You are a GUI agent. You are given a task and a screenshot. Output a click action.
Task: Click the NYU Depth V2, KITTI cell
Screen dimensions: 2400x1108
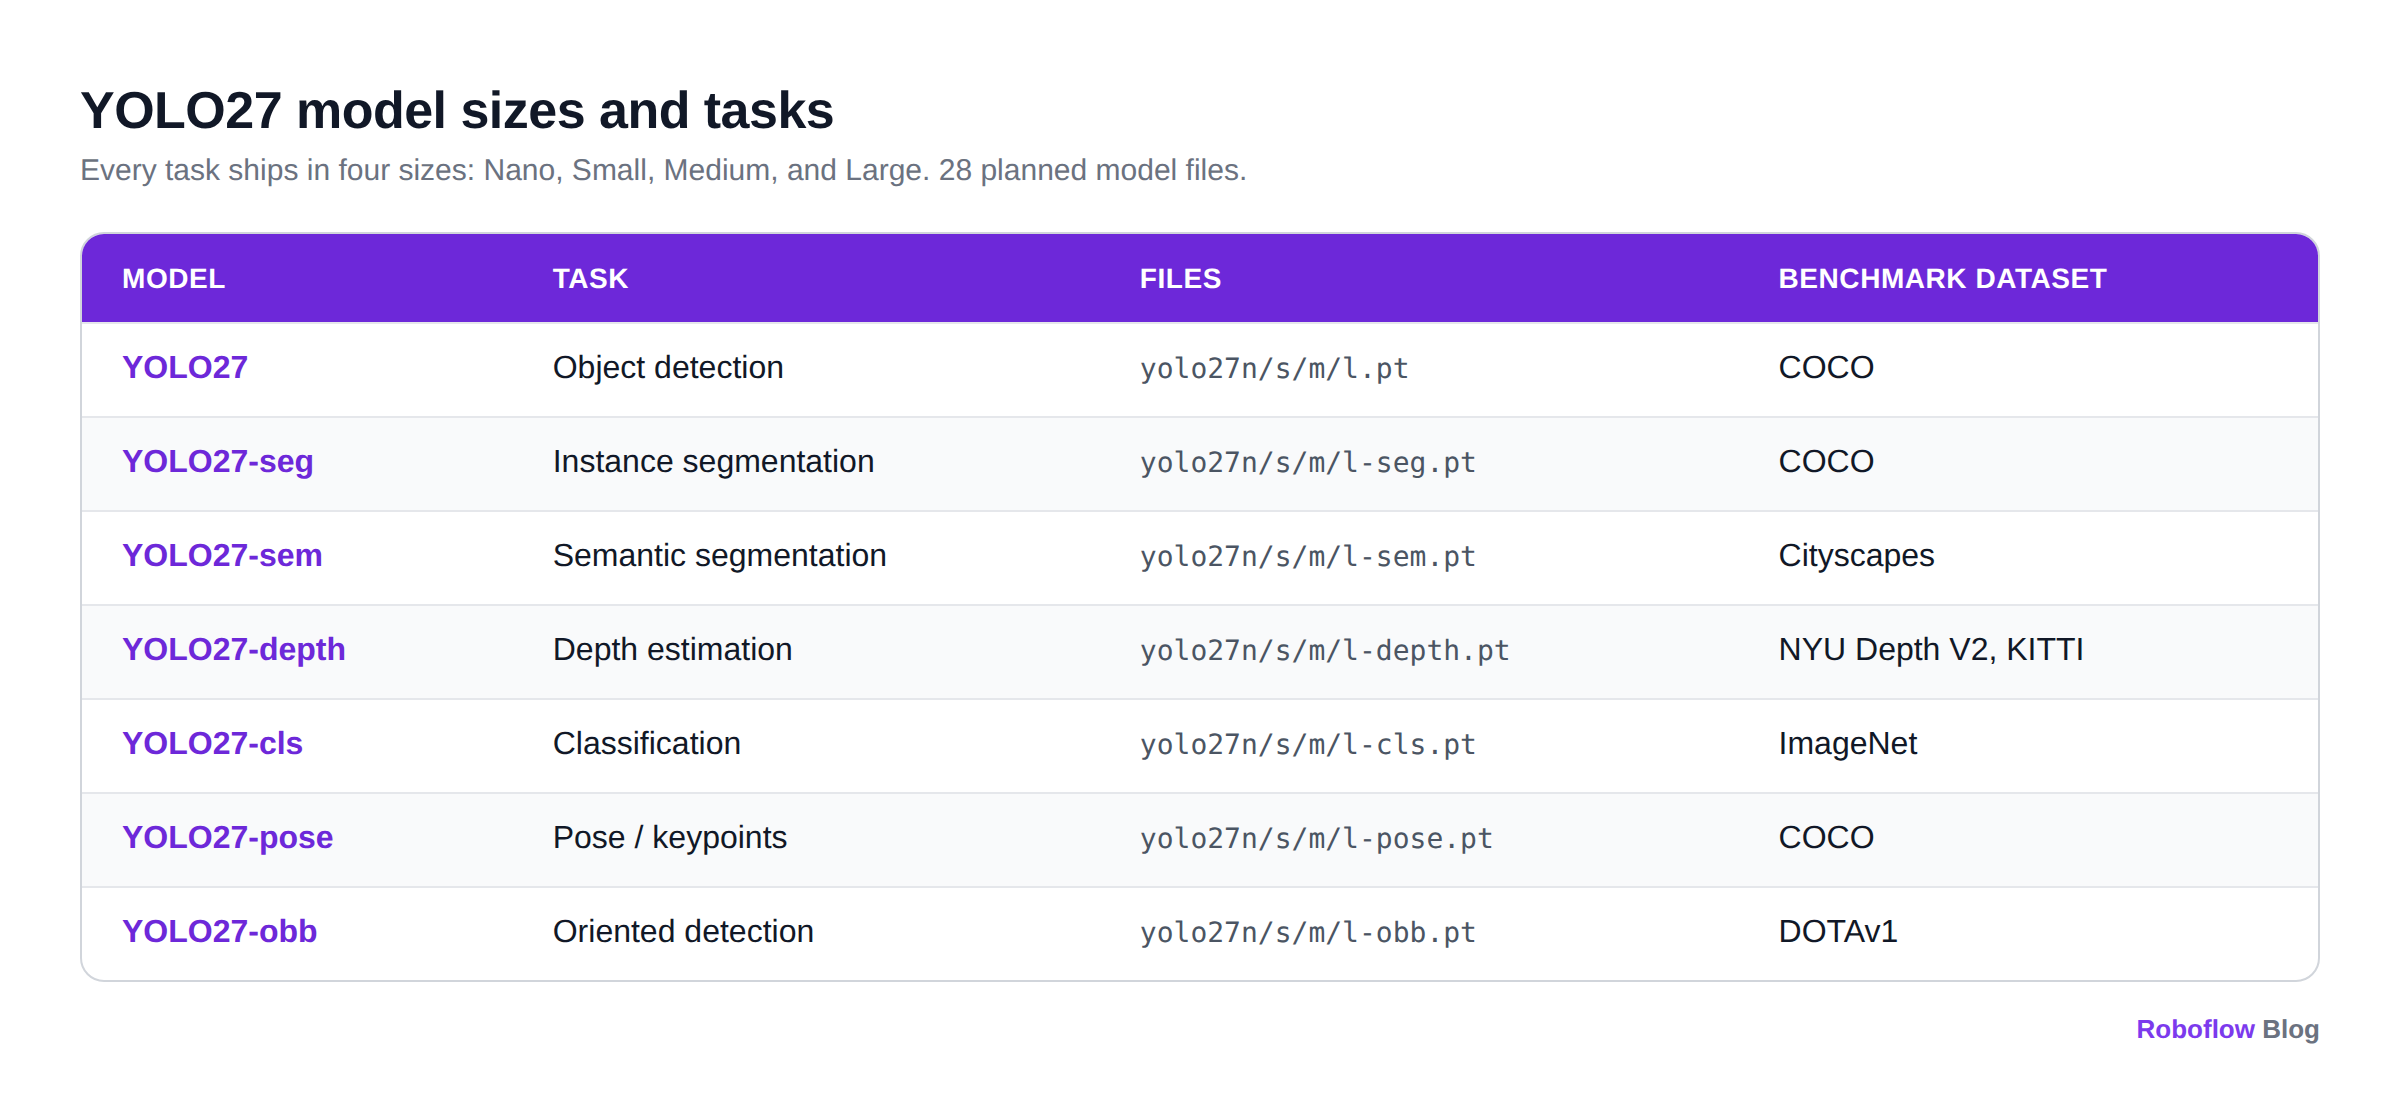(x=1931, y=649)
